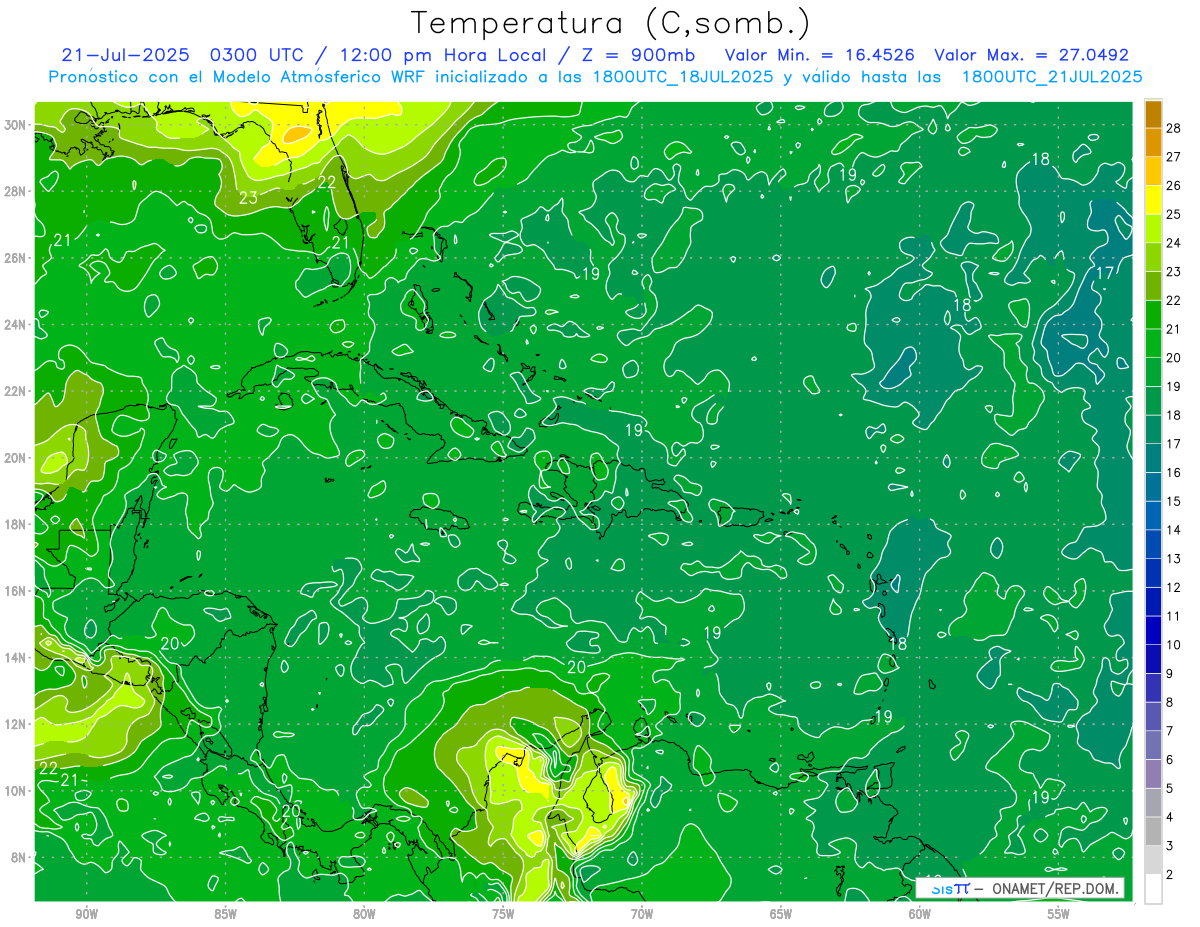Click the "55W" longitude axis label
The image size is (1200, 927).
click(x=1058, y=914)
